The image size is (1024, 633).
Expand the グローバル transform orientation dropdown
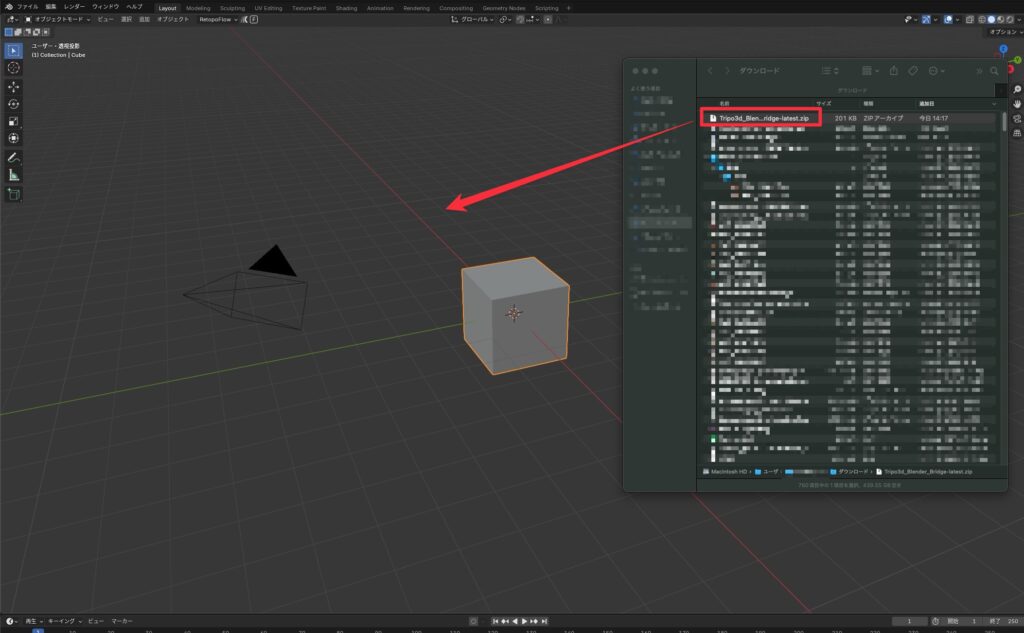point(472,19)
